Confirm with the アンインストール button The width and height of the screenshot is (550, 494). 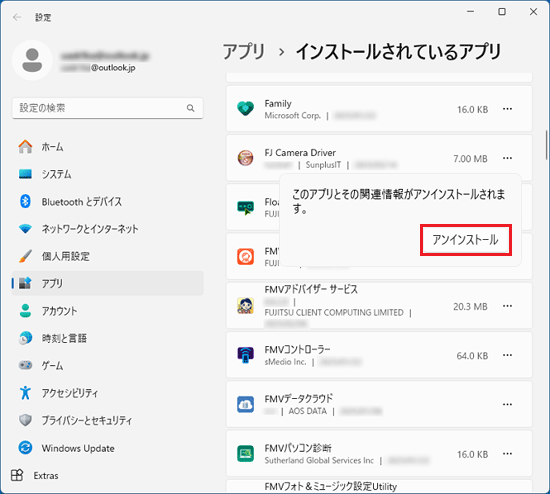[x=466, y=240]
